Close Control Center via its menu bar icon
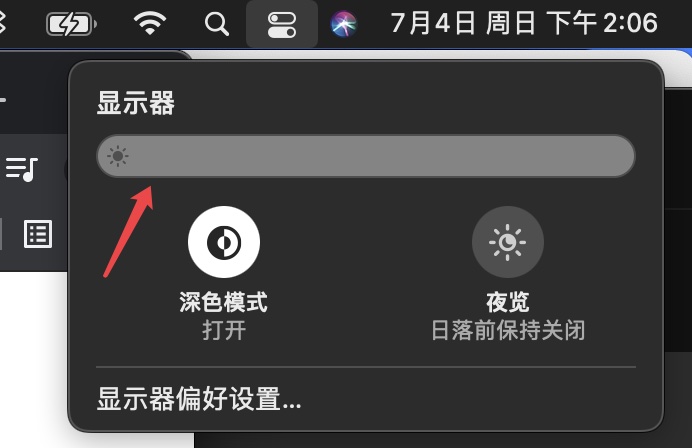Viewport: 692px width, 448px height. pos(282,24)
